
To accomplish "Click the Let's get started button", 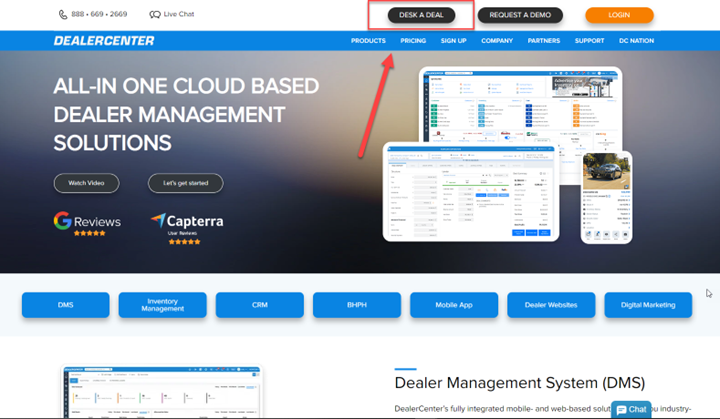I will pyautogui.click(x=186, y=183).
